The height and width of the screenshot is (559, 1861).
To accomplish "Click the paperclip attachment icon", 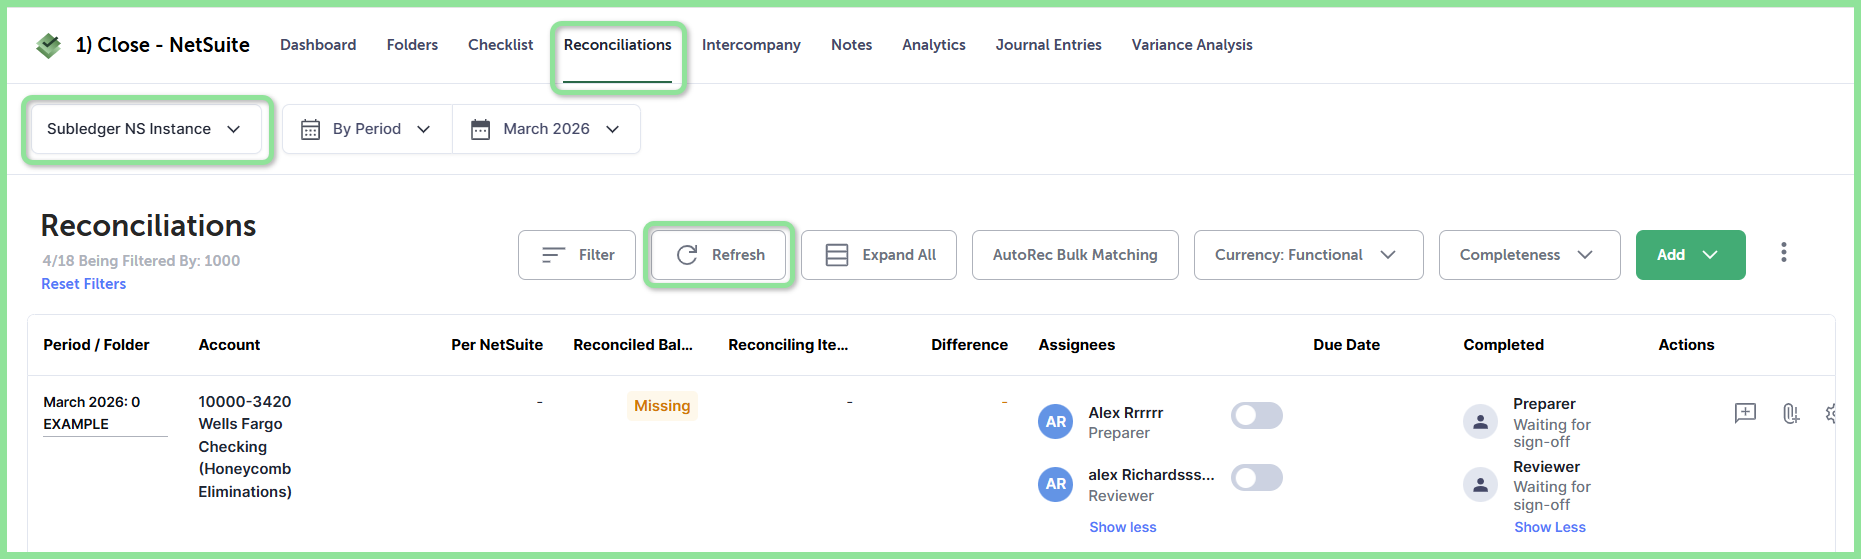I will tap(1791, 413).
